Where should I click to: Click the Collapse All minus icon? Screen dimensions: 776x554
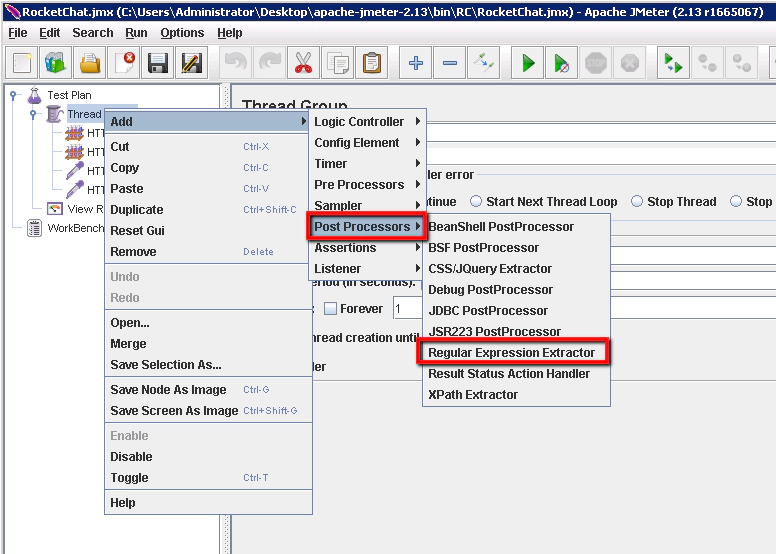coord(449,63)
